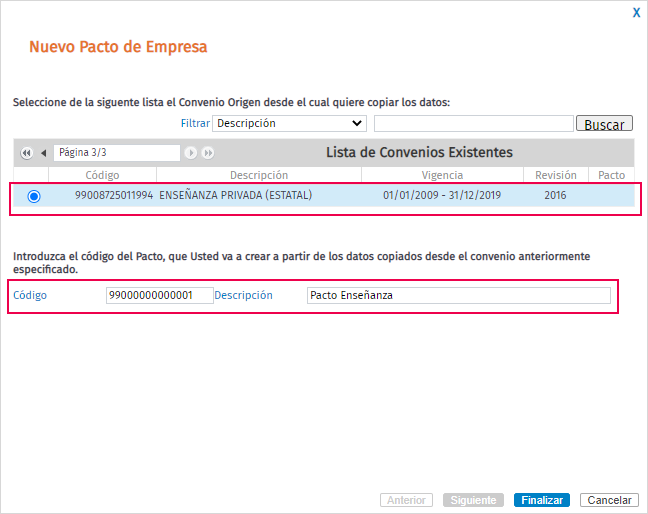
Task: Click code cell 99008725011994
Action: point(114,195)
